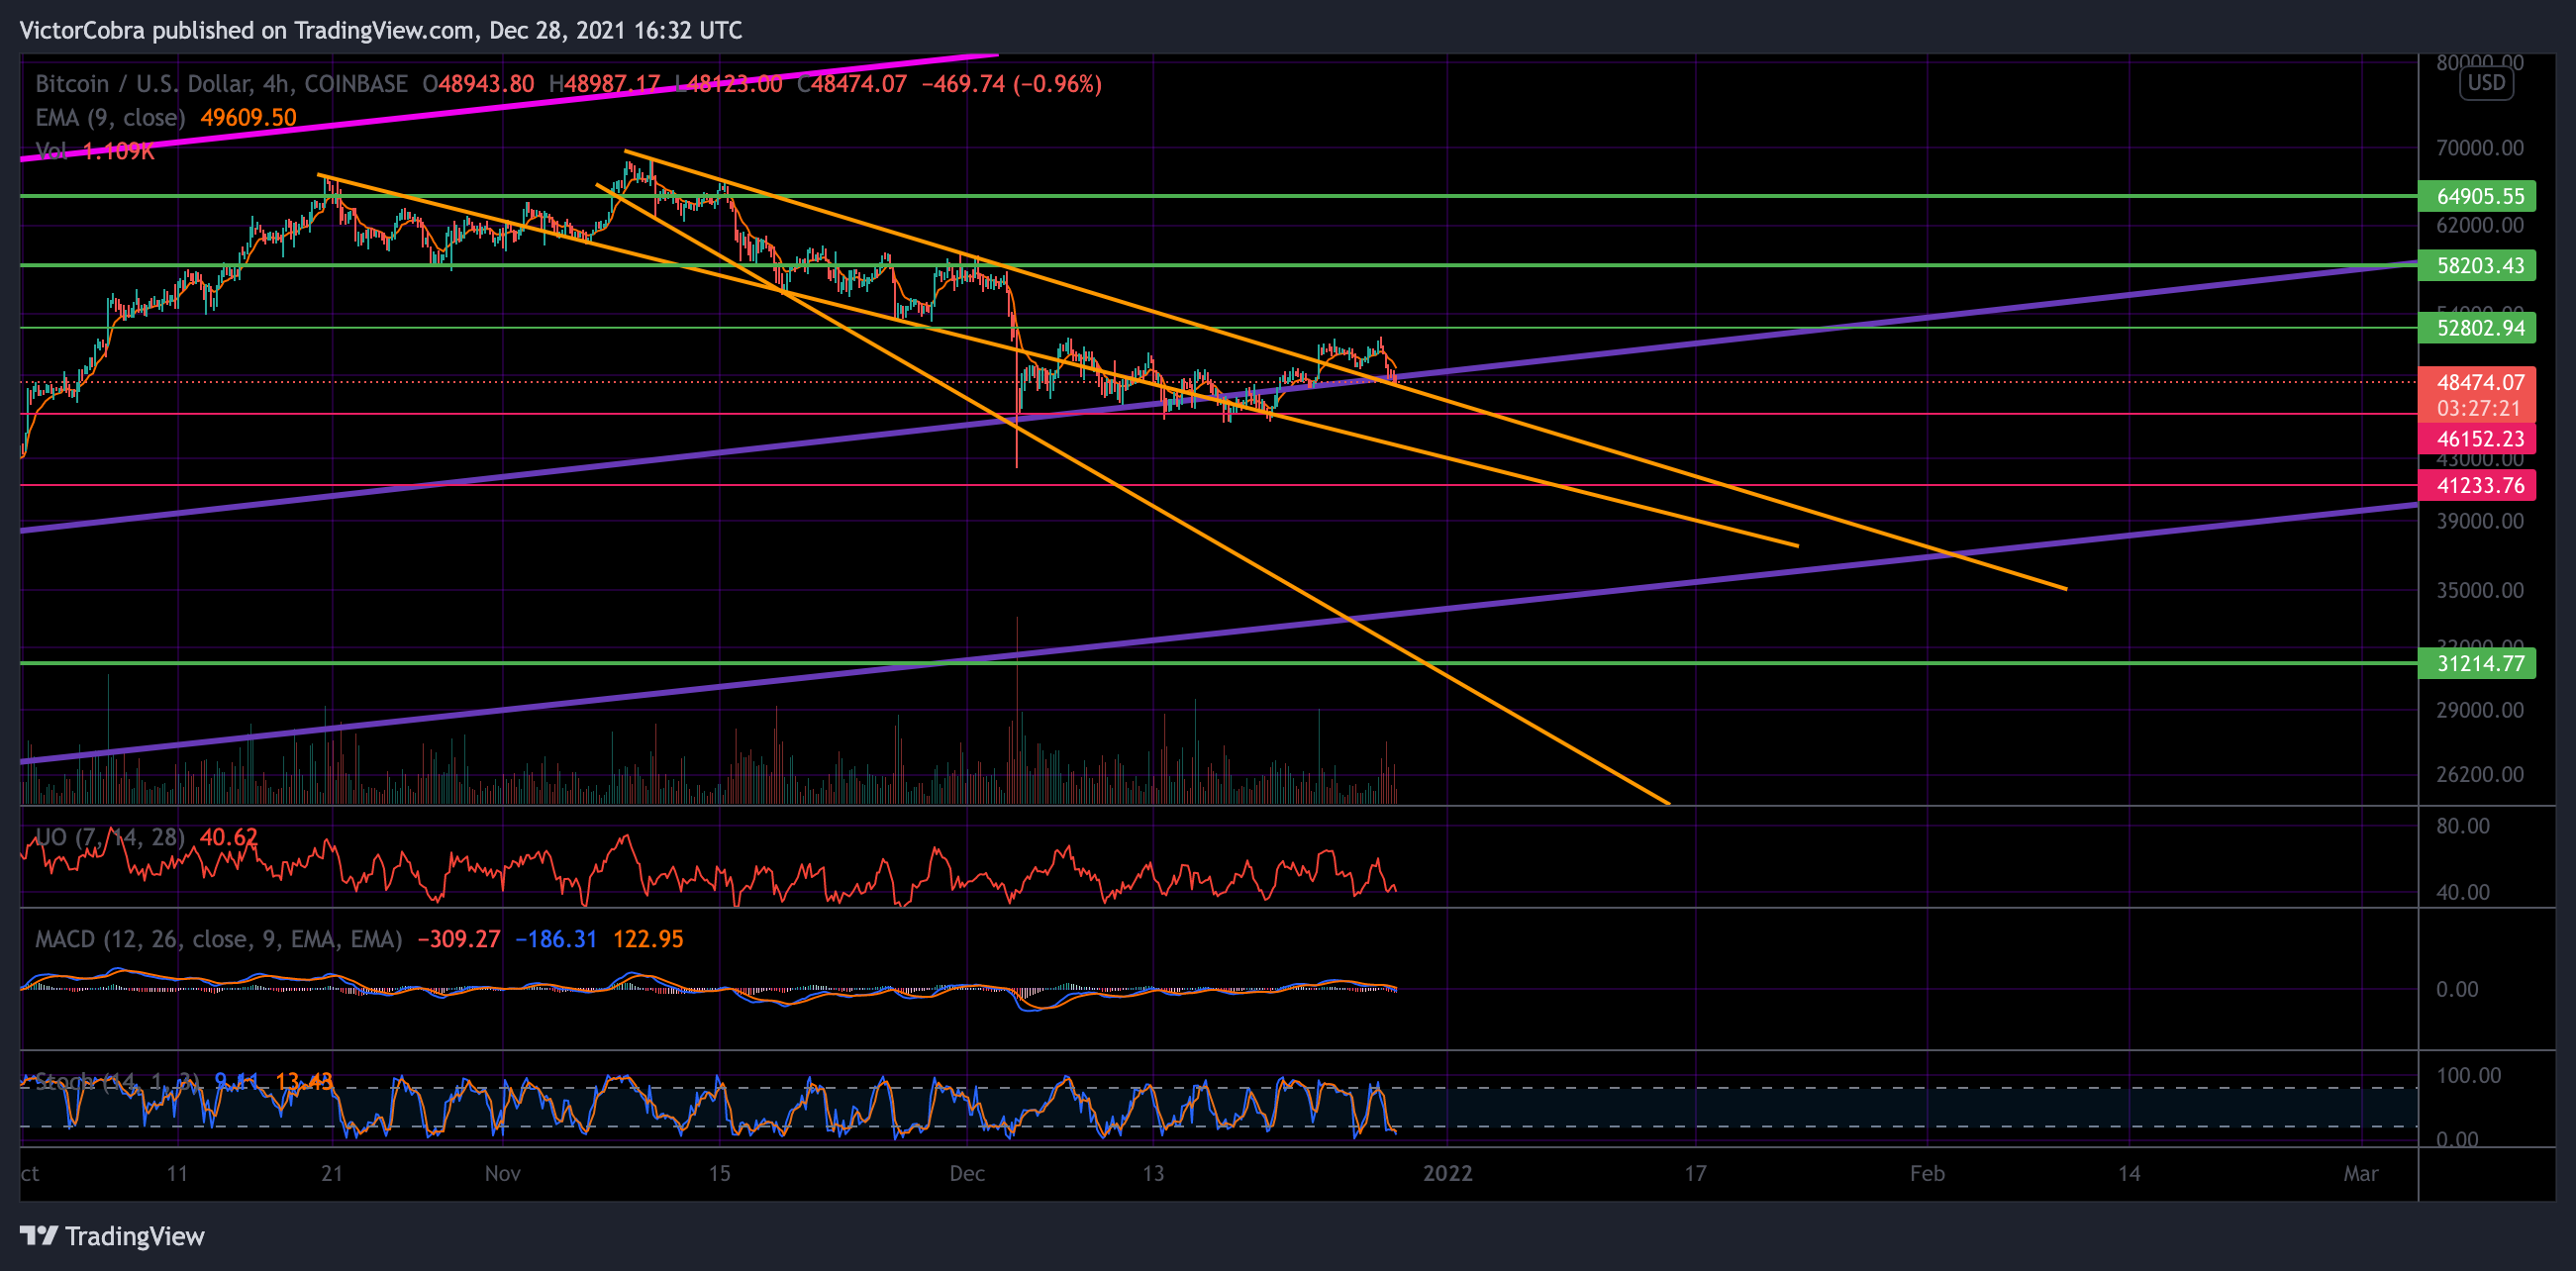Click the 70000.00 price axis tick
The image size is (2576, 1271).
(x=2479, y=148)
